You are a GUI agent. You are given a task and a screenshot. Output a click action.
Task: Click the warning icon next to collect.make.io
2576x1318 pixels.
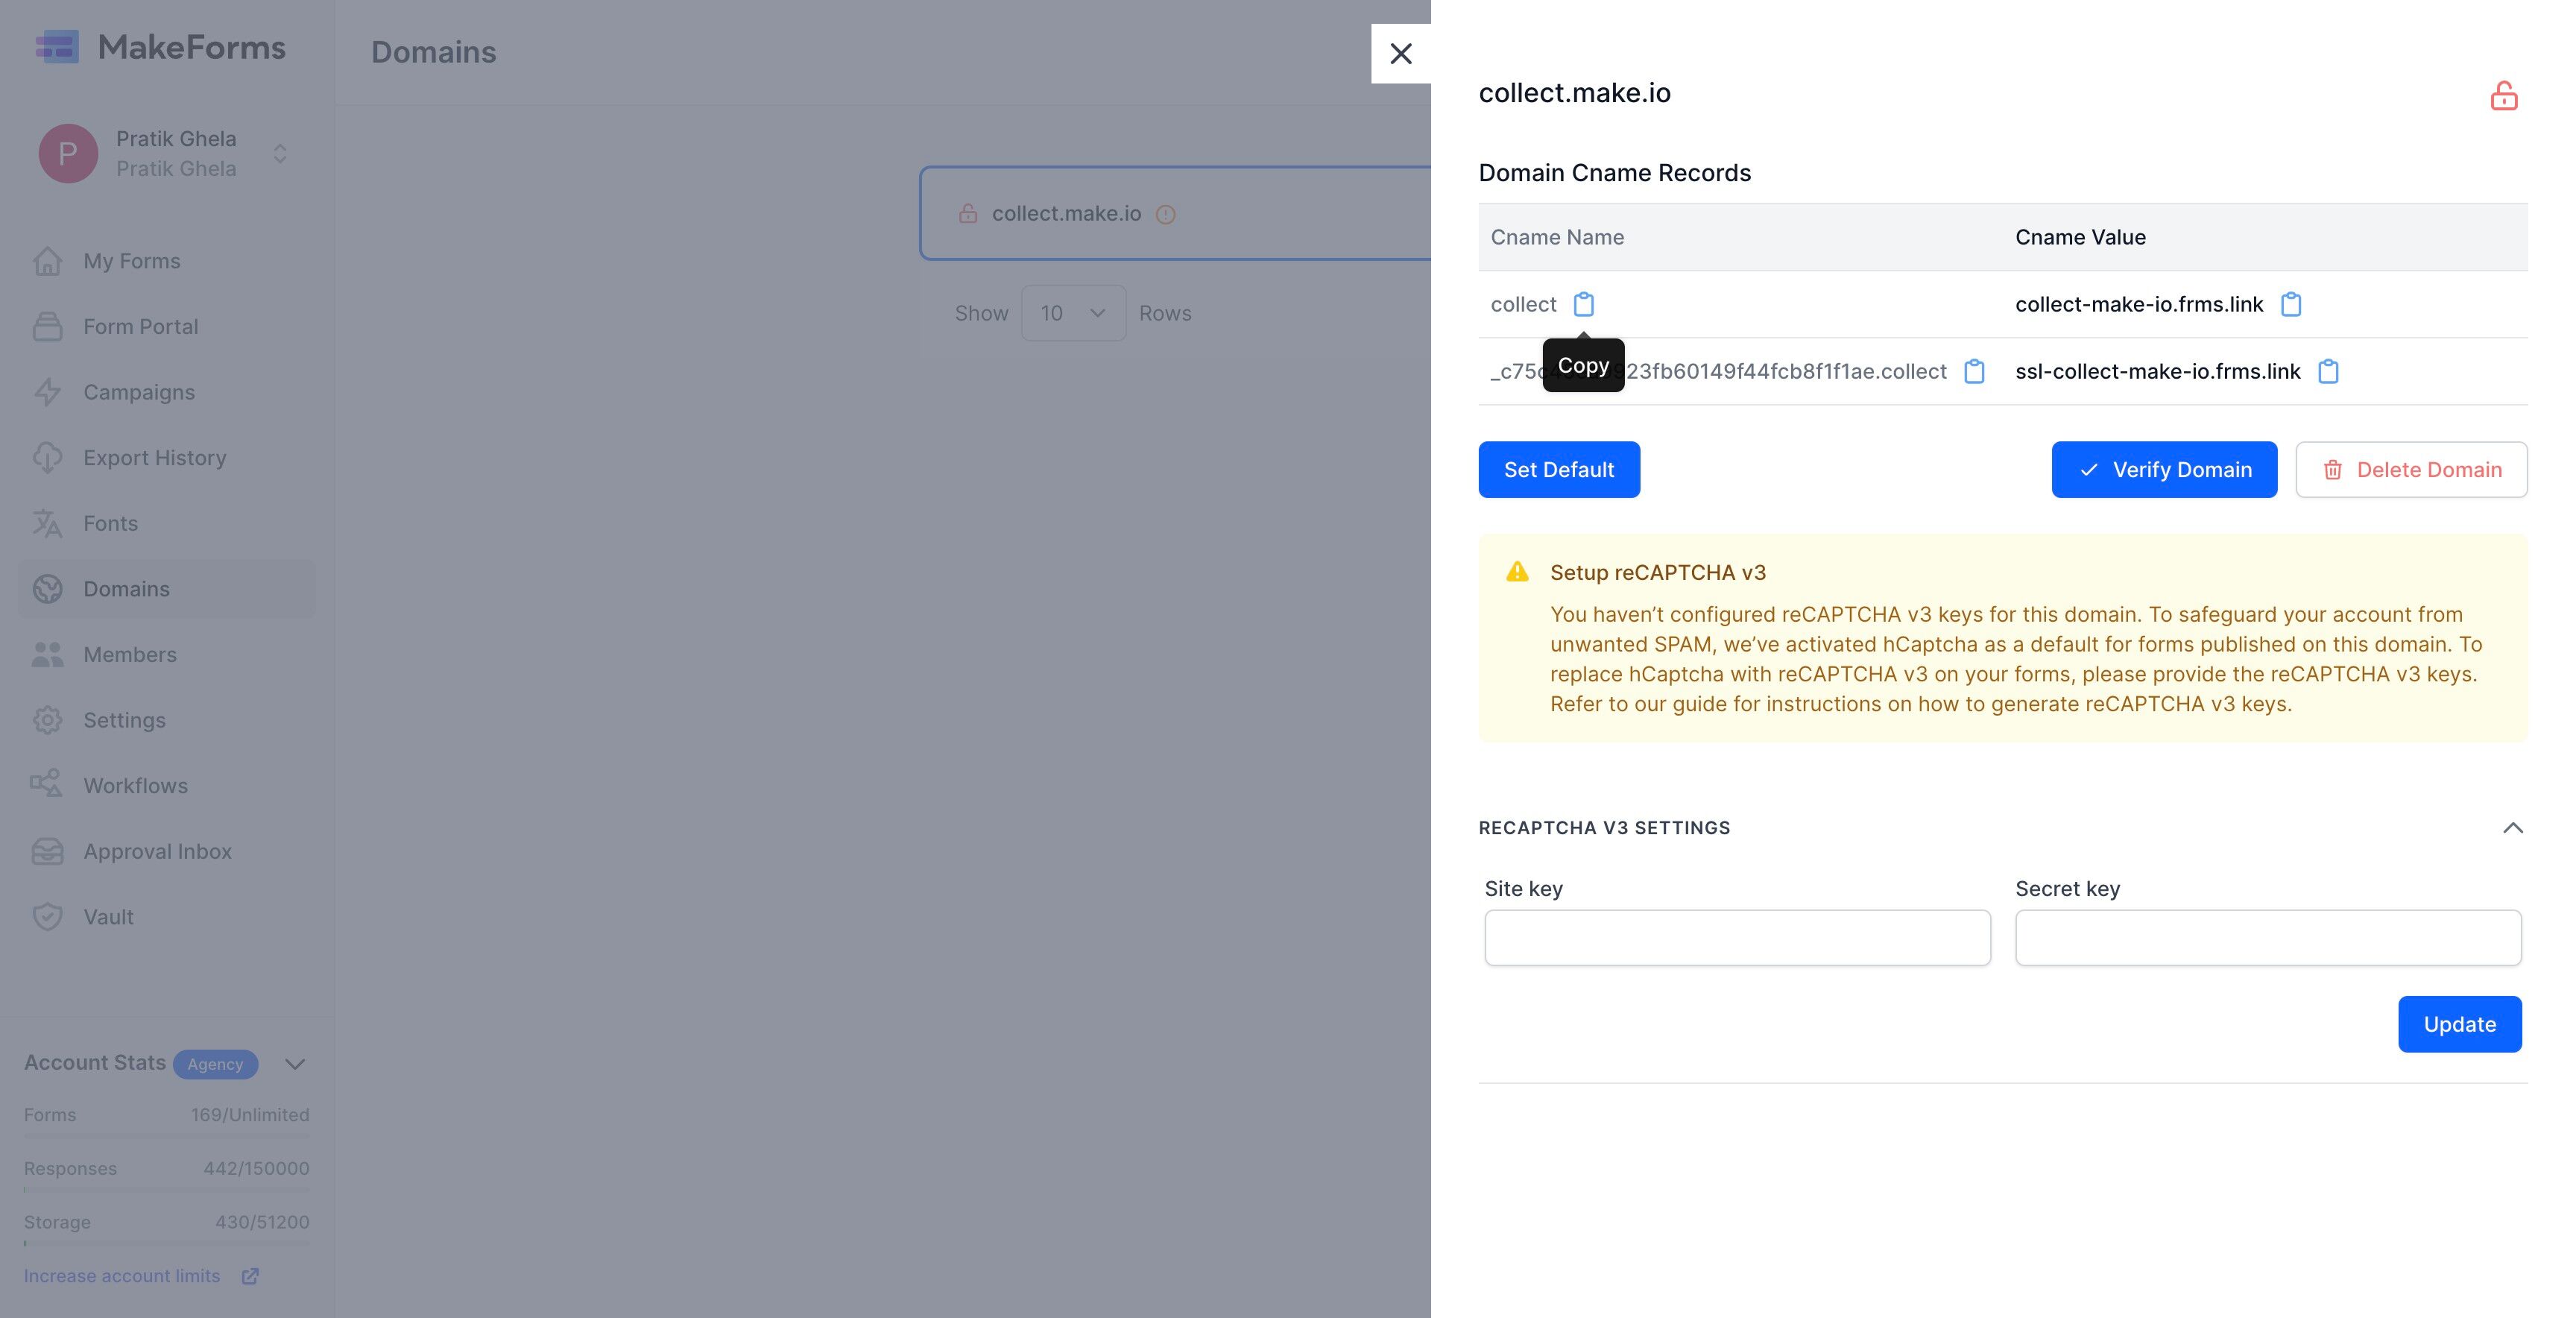[x=1165, y=214]
